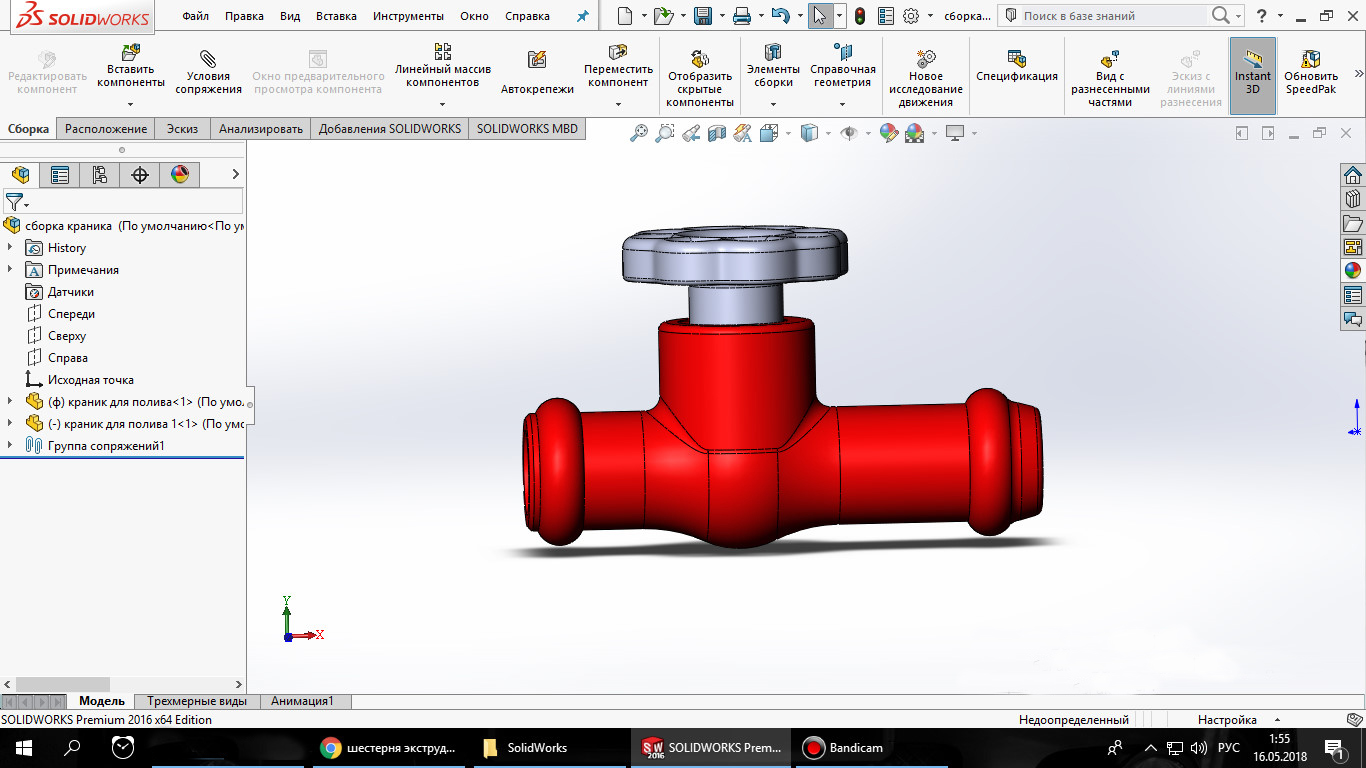The image size is (1366, 768).
Task: Open SolidWorks Resources home icon in task pane
Action: 1353,175
